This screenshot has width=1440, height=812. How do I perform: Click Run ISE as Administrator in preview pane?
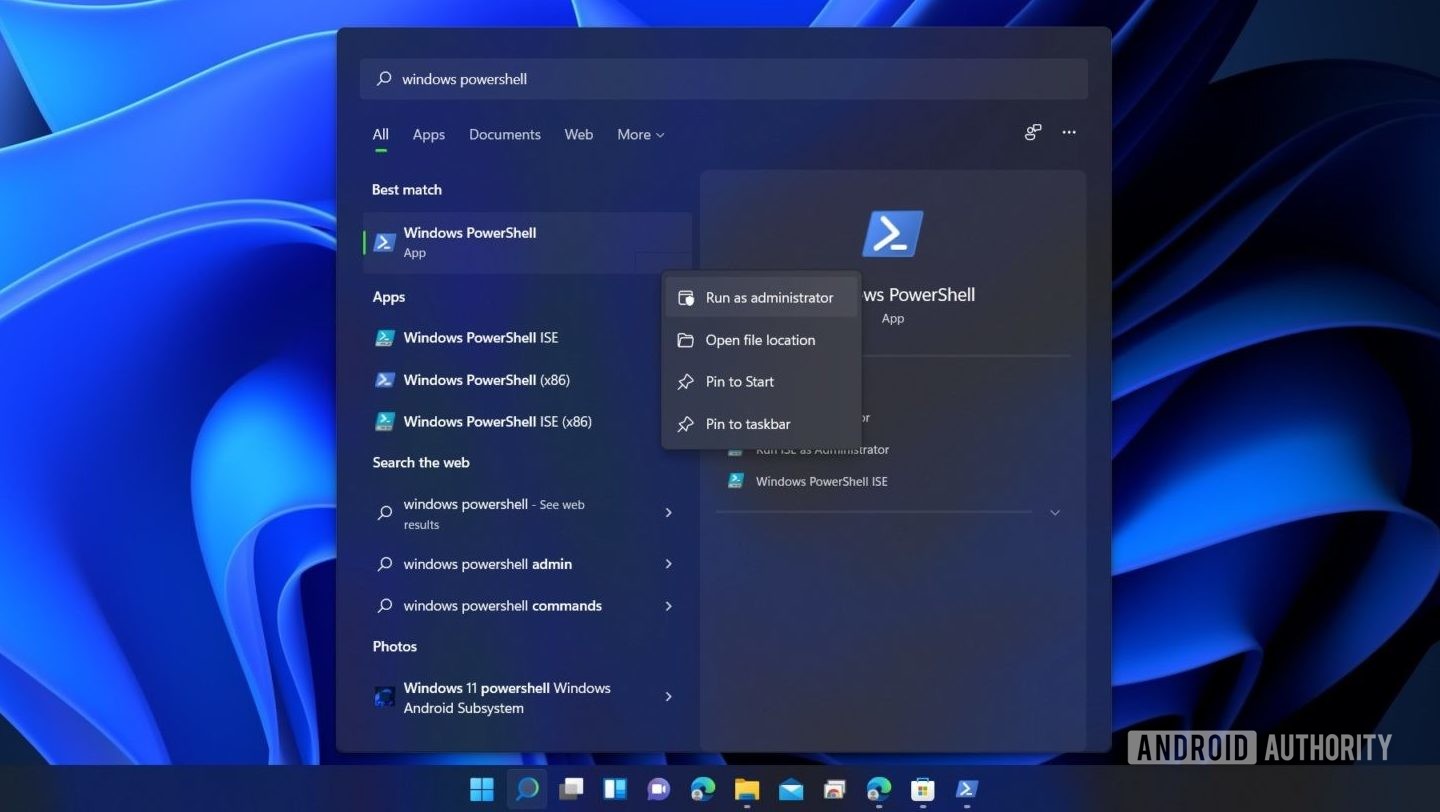coord(822,449)
